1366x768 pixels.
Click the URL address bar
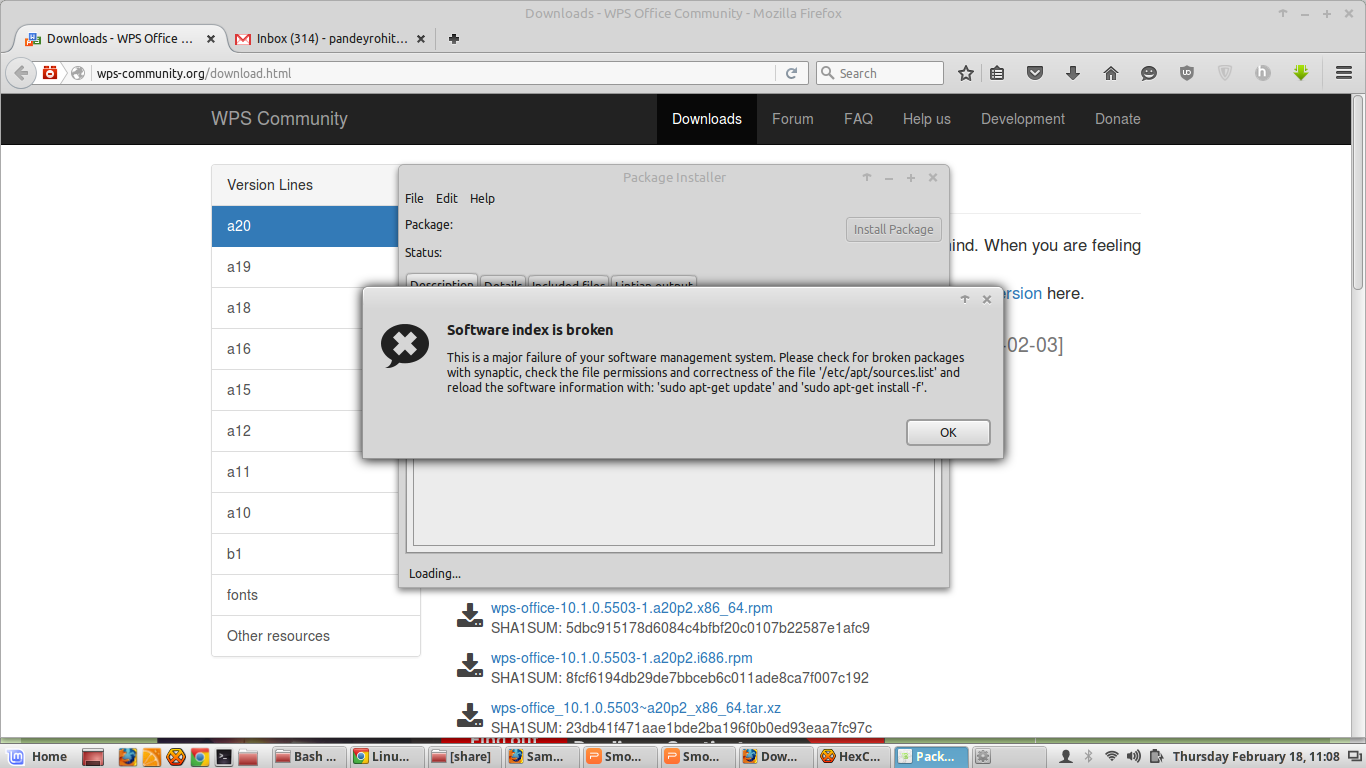coord(432,73)
